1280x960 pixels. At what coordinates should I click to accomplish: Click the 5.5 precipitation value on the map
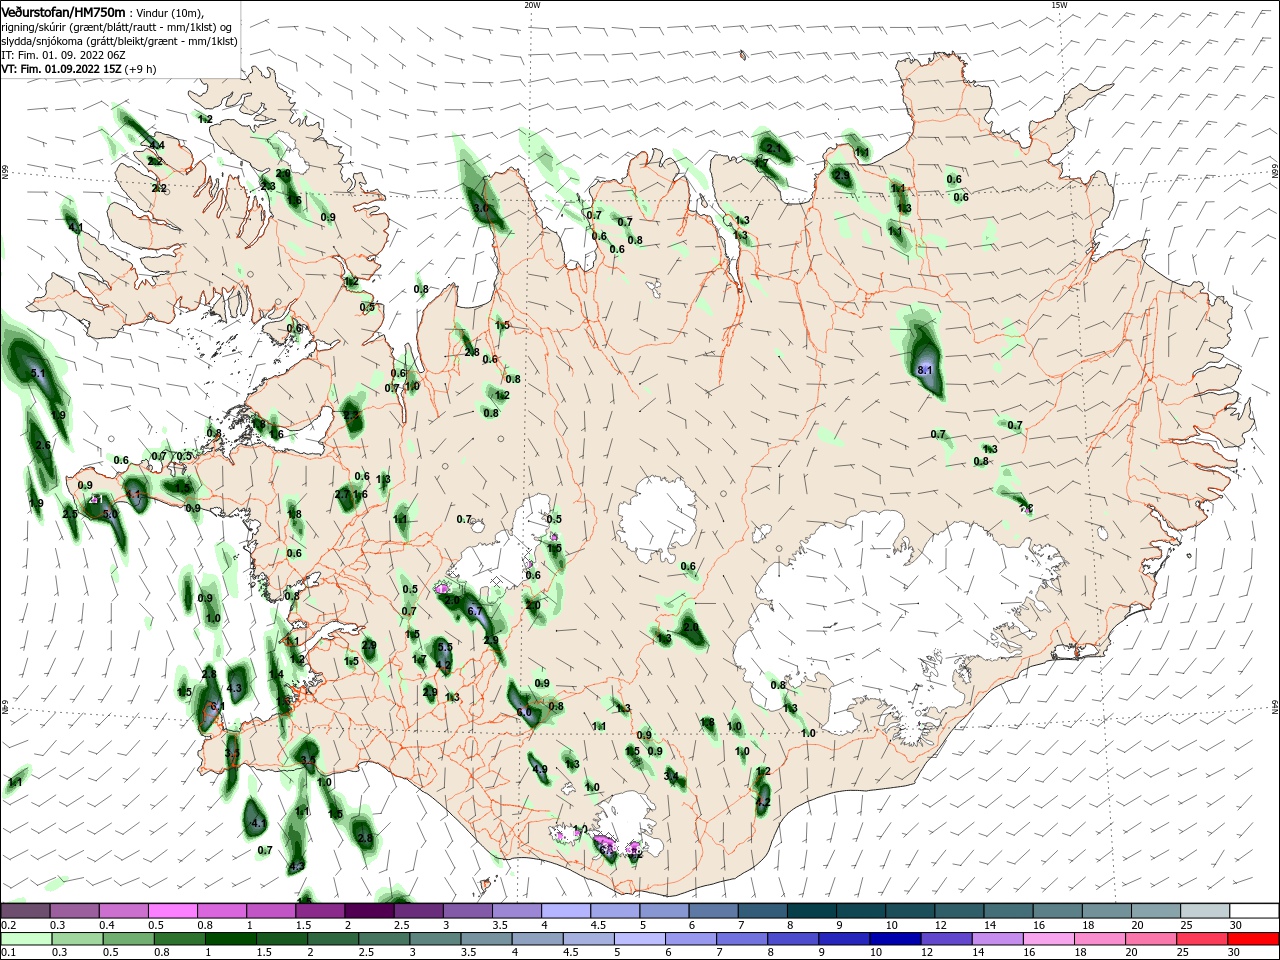[x=445, y=648]
